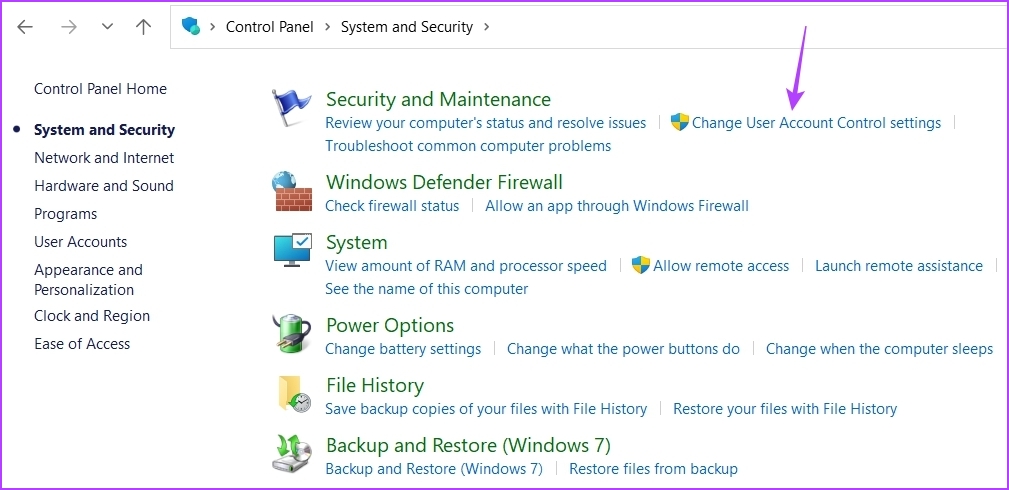
Task: Click the Backup and Restore drive icon
Action: tap(292, 453)
